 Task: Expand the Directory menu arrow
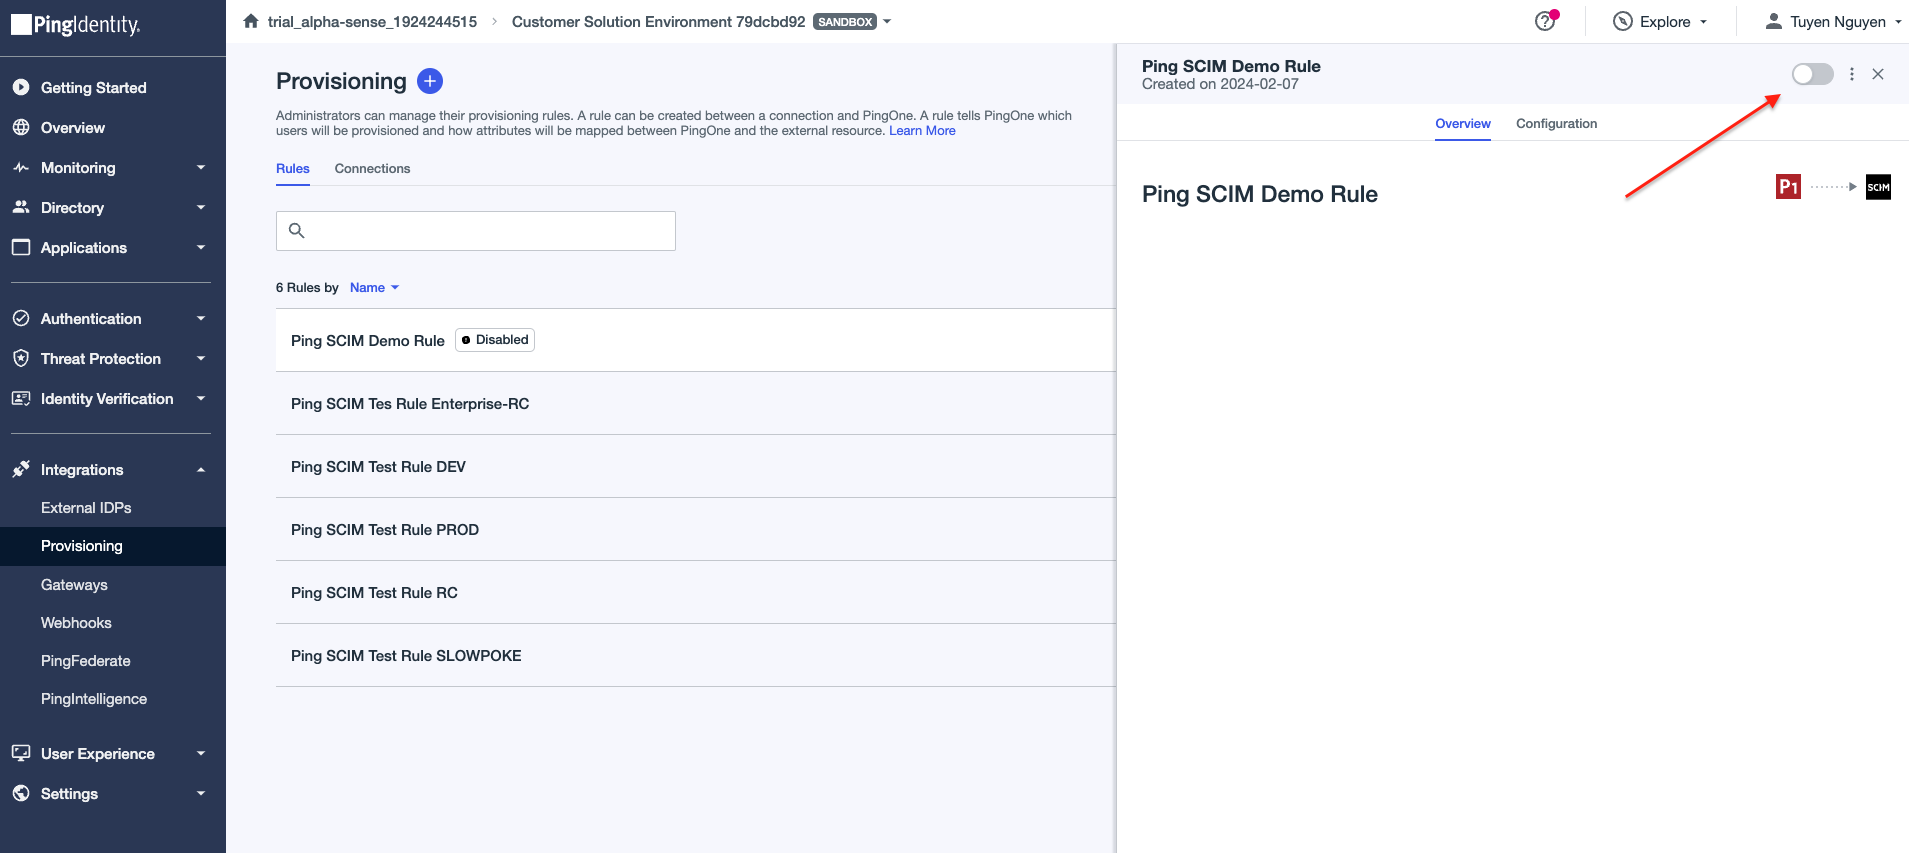pyautogui.click(x=201, y=208)
